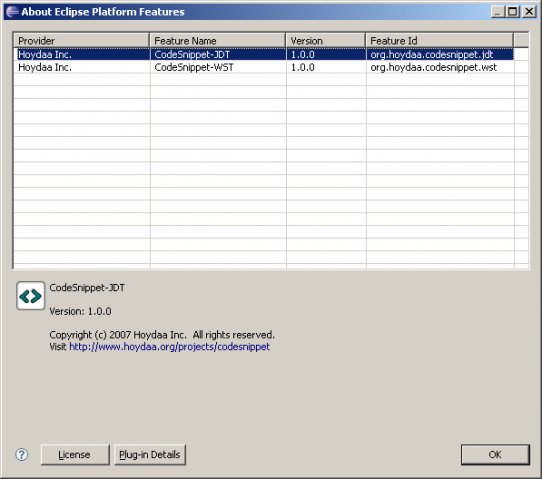
Task: Click the org.hoydaa.codesnippet.jdt feature id cell
Action: point(432,55)
